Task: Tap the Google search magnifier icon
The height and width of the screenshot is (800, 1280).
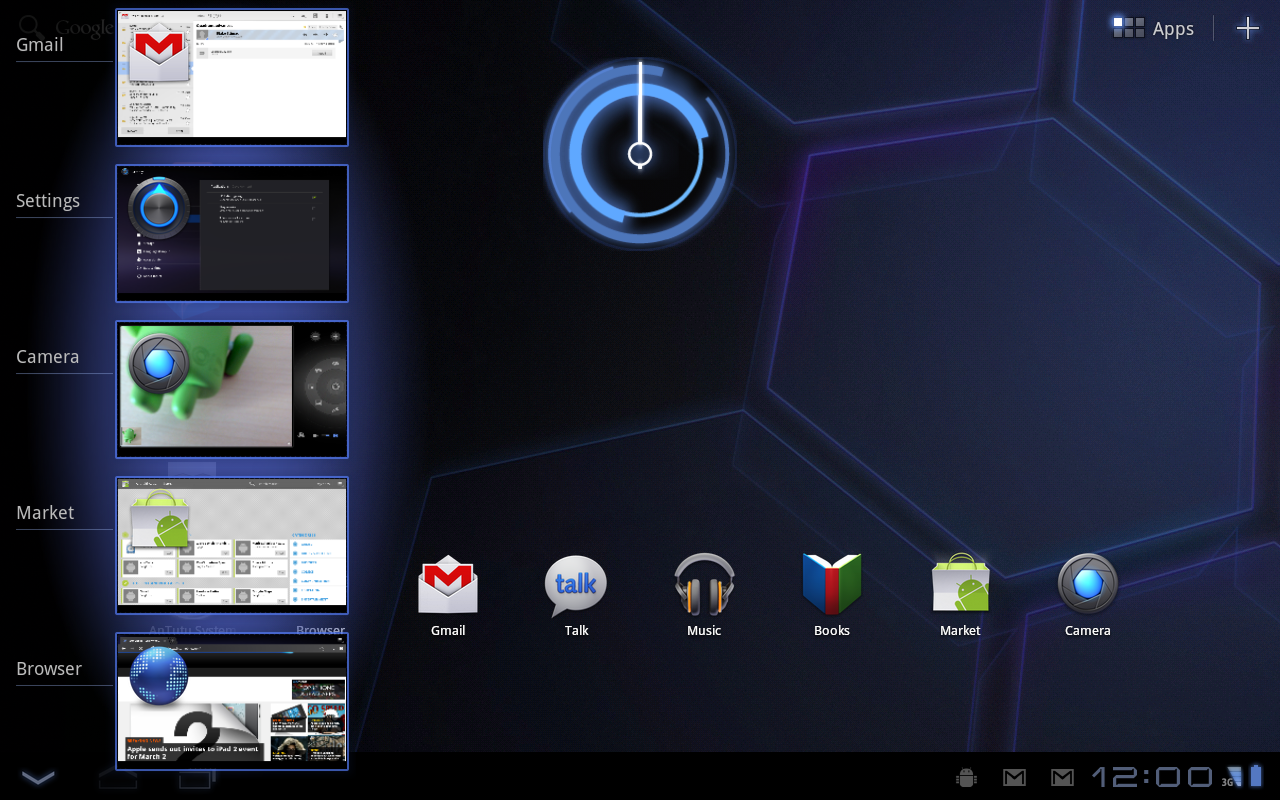Action: (x=32, y=26)
